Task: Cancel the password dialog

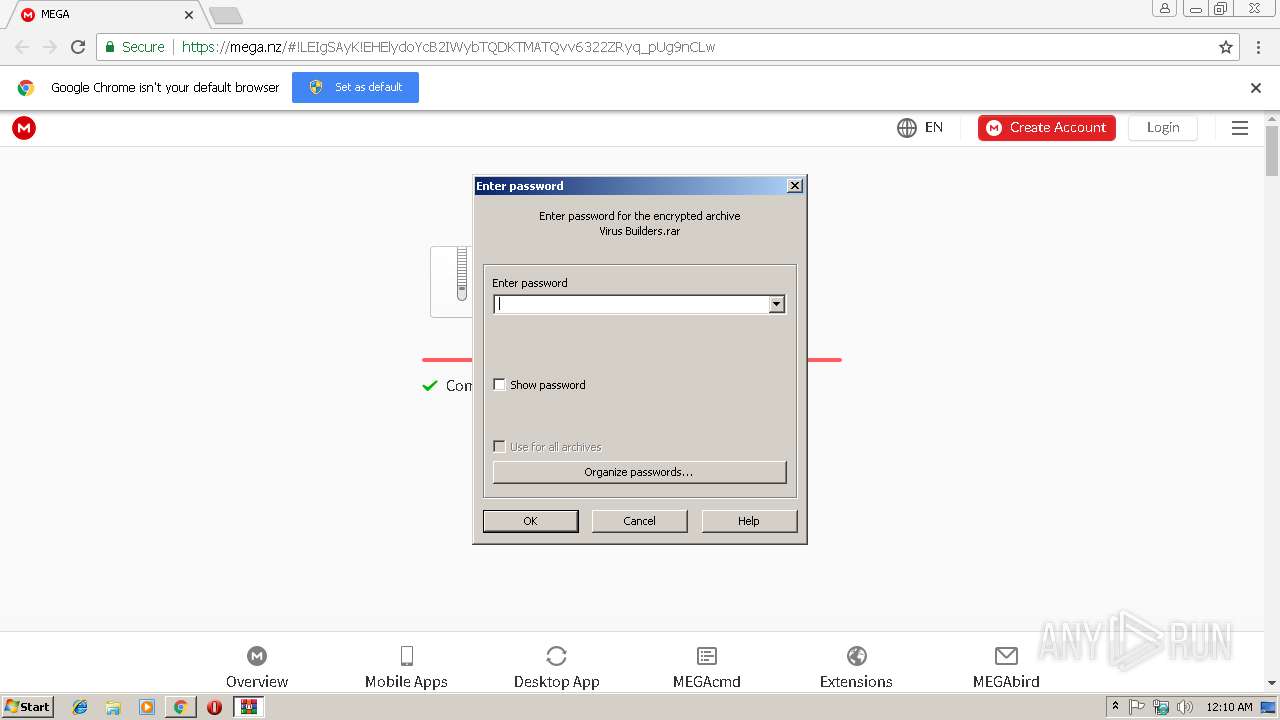Action: coord(639,521)
